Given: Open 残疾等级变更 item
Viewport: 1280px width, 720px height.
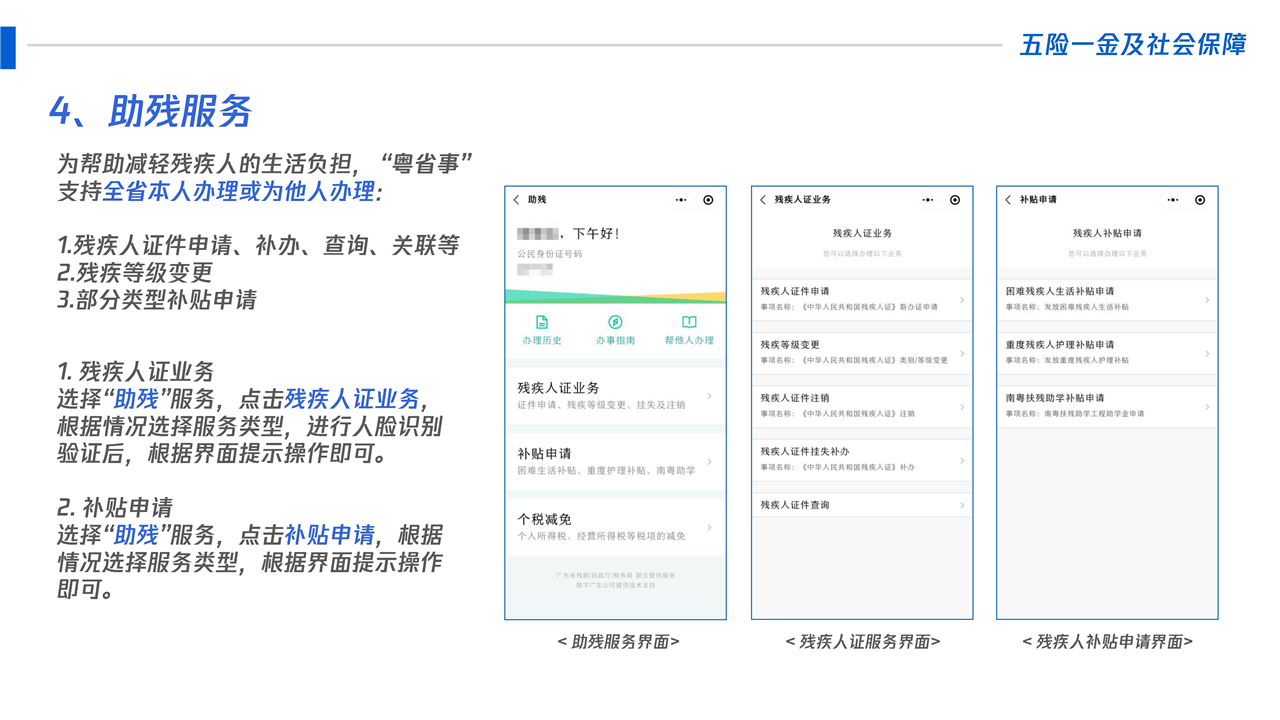Looking at the screenshot, I should click(862, 353).
